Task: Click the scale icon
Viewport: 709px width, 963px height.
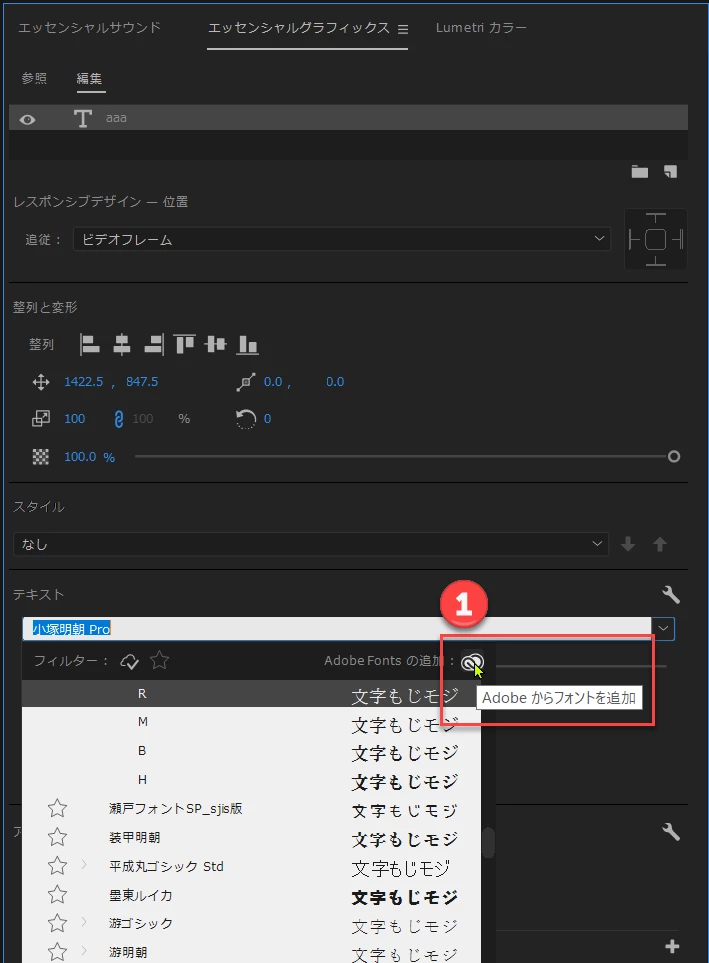Action: [41, 419]
